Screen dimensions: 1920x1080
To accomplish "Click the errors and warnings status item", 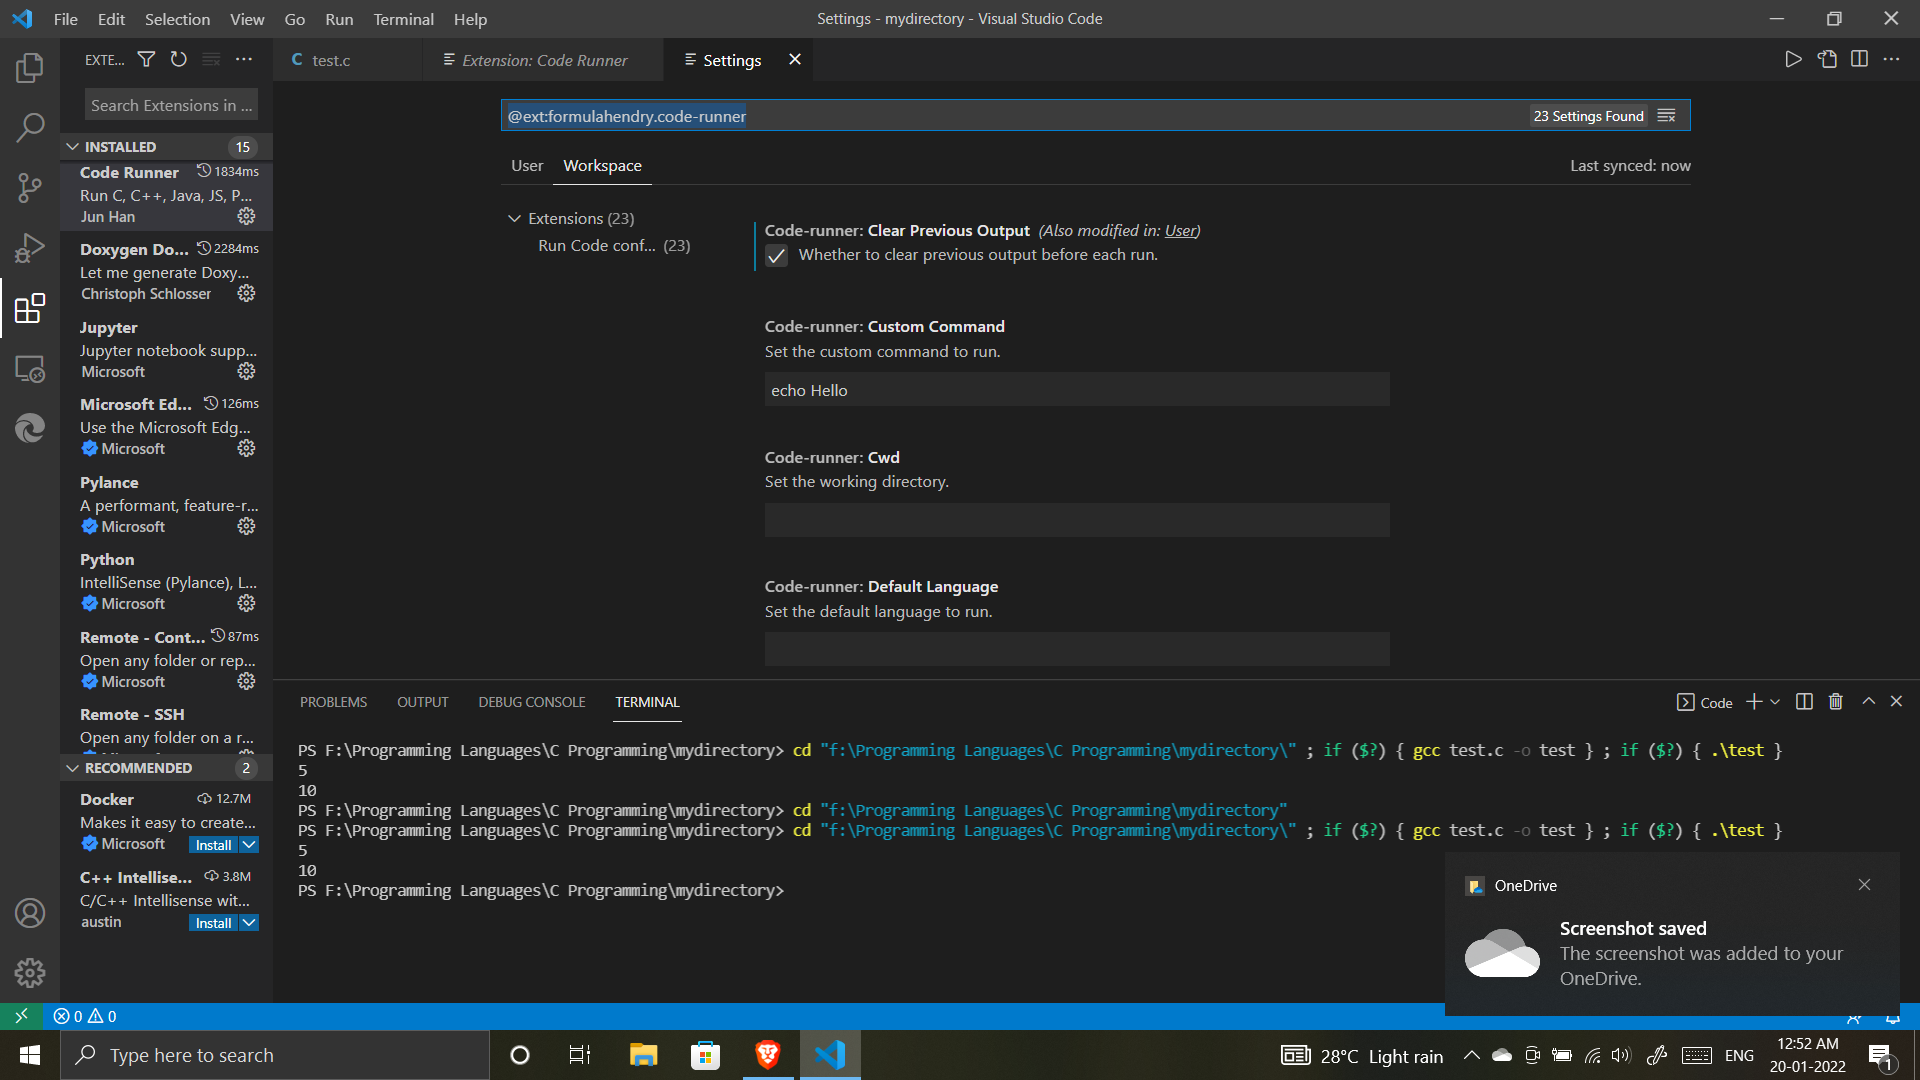I will [85, 1016].
